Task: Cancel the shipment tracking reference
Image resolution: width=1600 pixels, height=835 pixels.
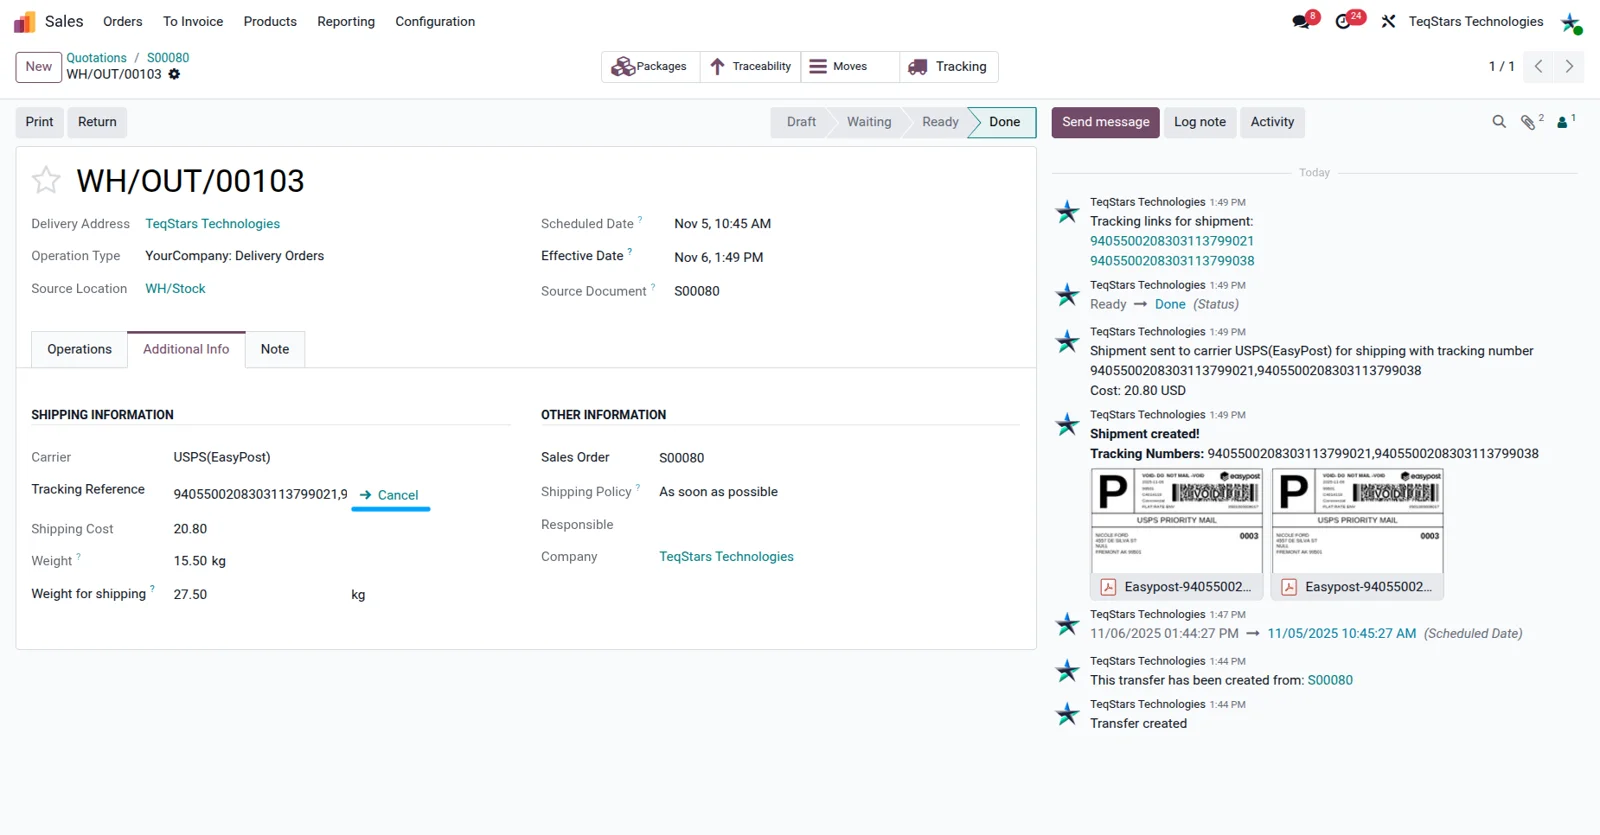Action: [x=389, y=495]
